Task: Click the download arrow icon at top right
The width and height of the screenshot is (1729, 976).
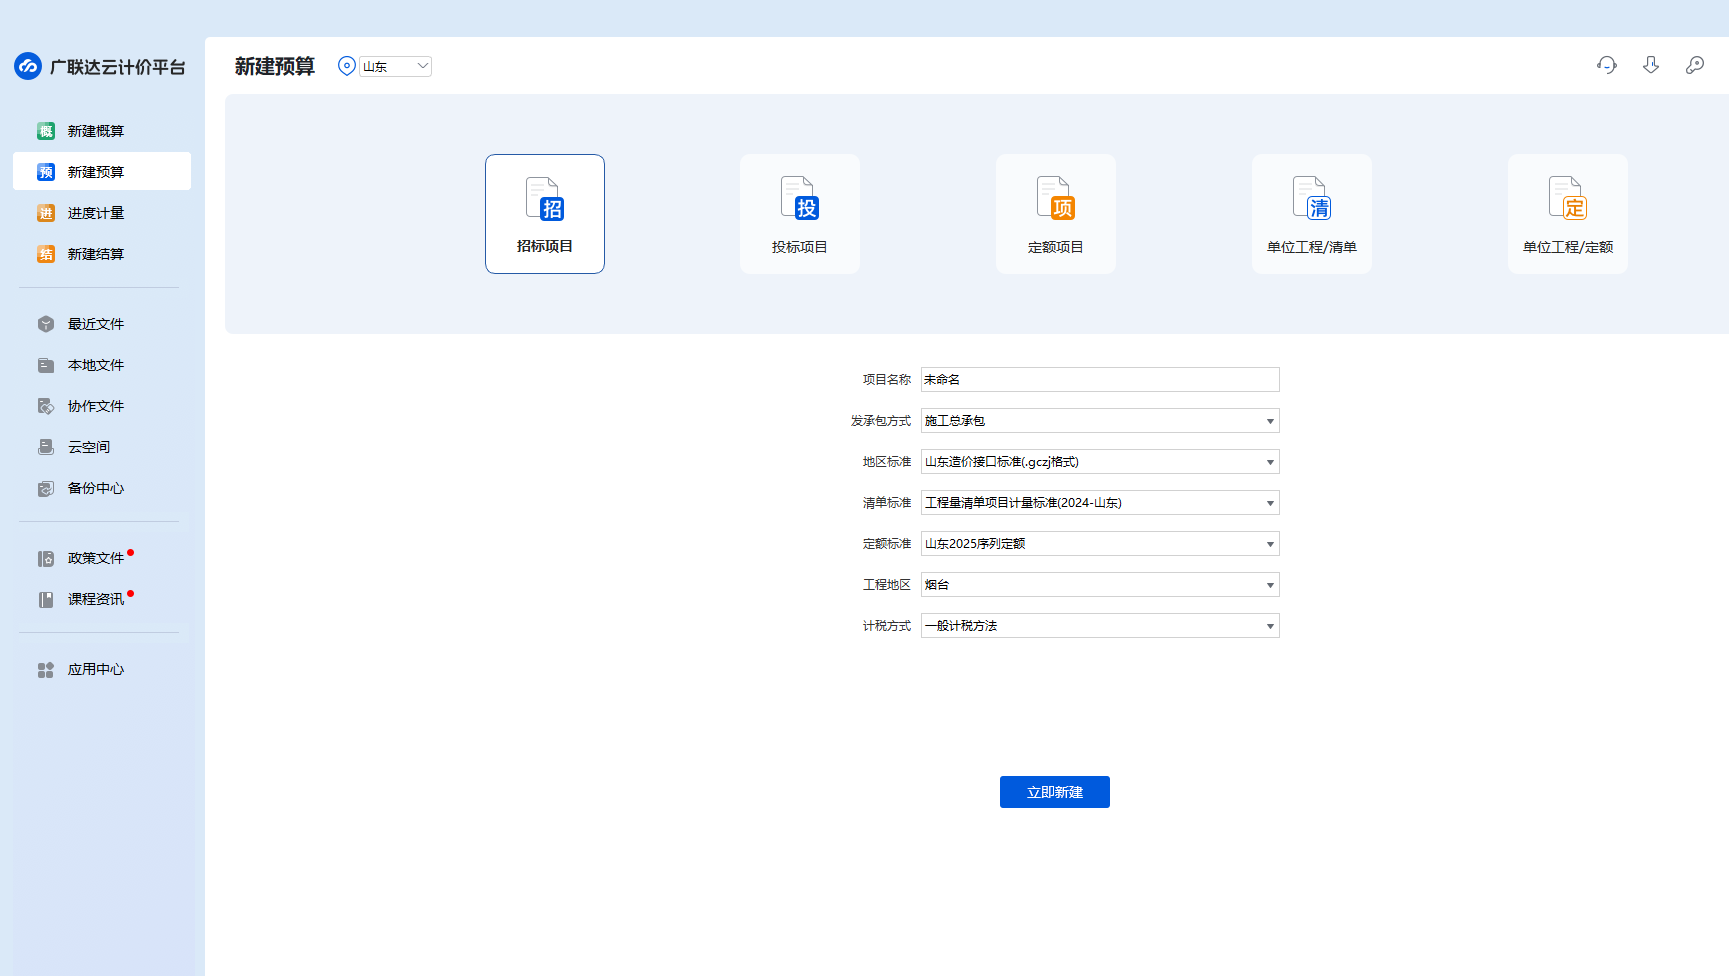Action: (x=1651, y=65)
